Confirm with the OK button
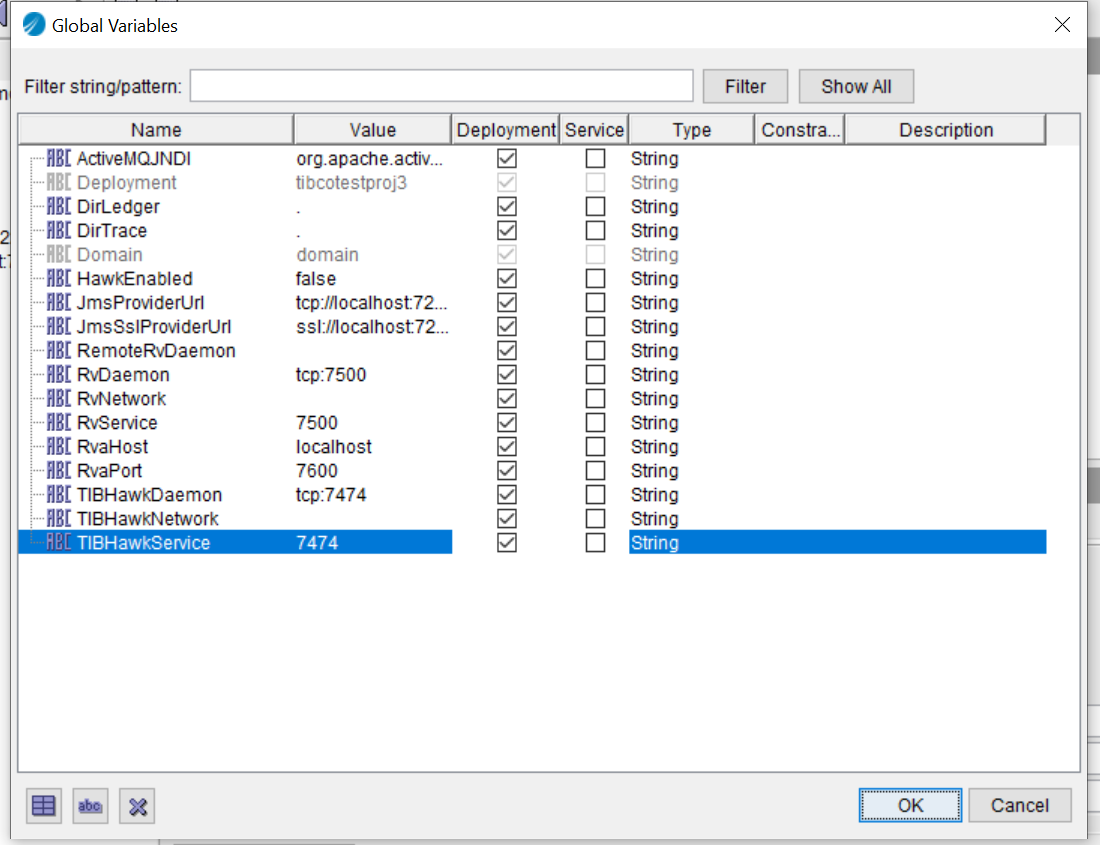The image size is (1100, 845). coord(911,805)
